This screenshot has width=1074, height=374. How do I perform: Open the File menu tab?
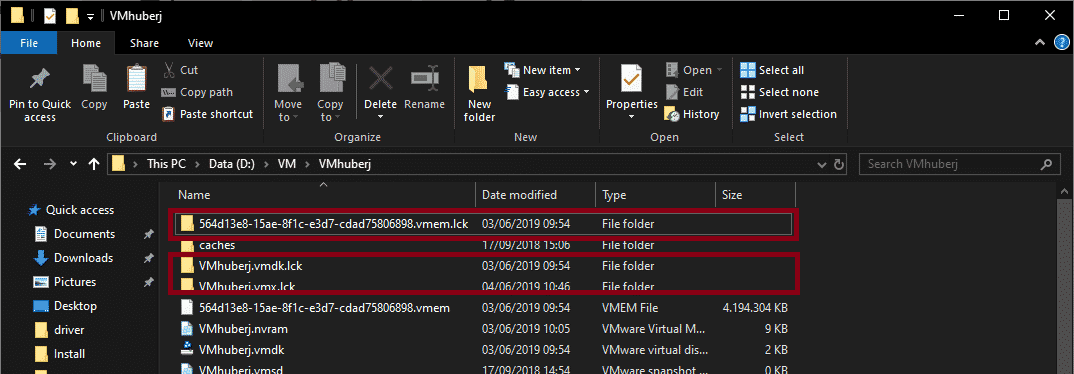(29, 42)
